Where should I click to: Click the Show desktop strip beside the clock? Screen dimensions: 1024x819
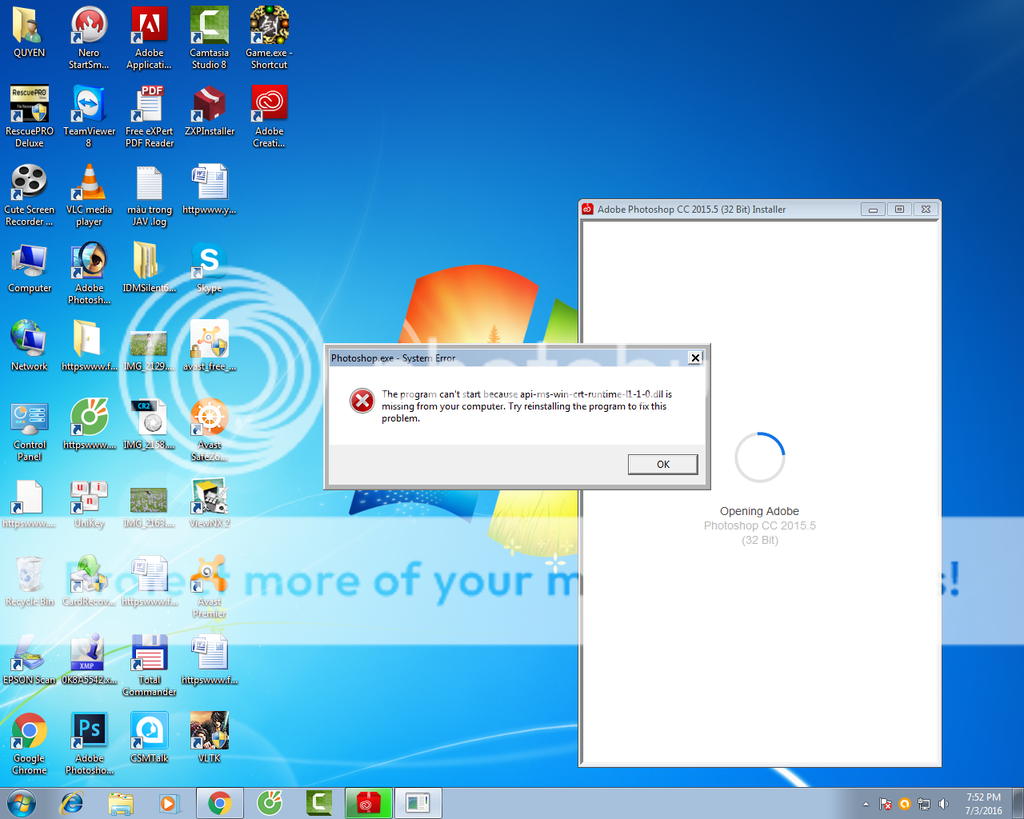click(1018, 803)
